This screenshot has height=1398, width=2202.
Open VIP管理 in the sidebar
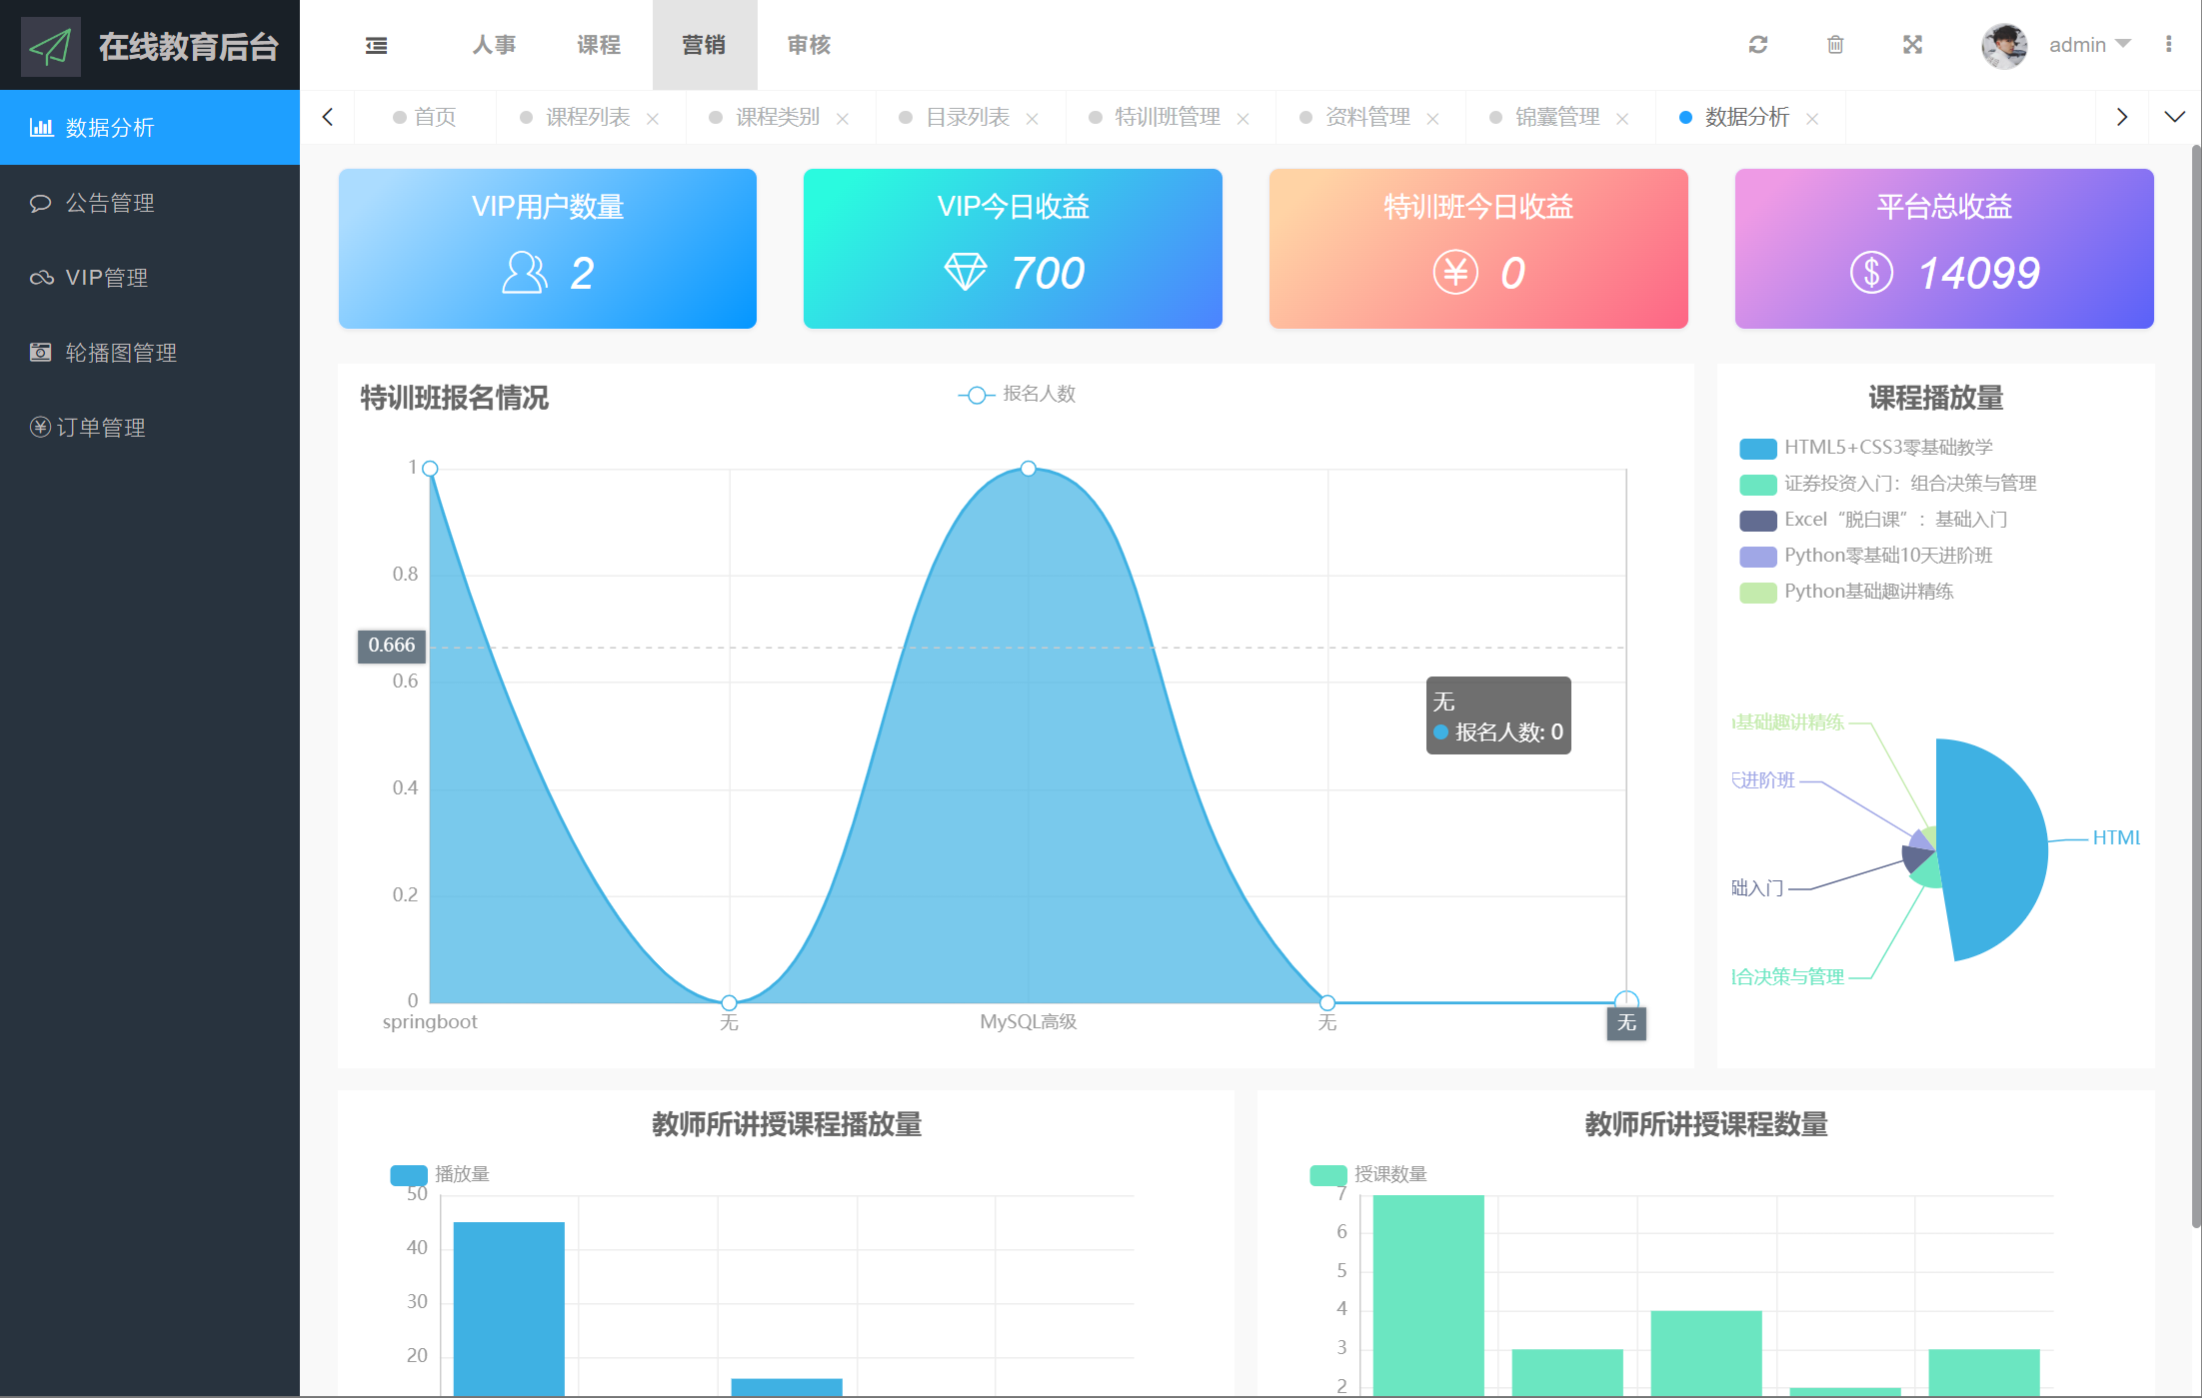(106, 278)
